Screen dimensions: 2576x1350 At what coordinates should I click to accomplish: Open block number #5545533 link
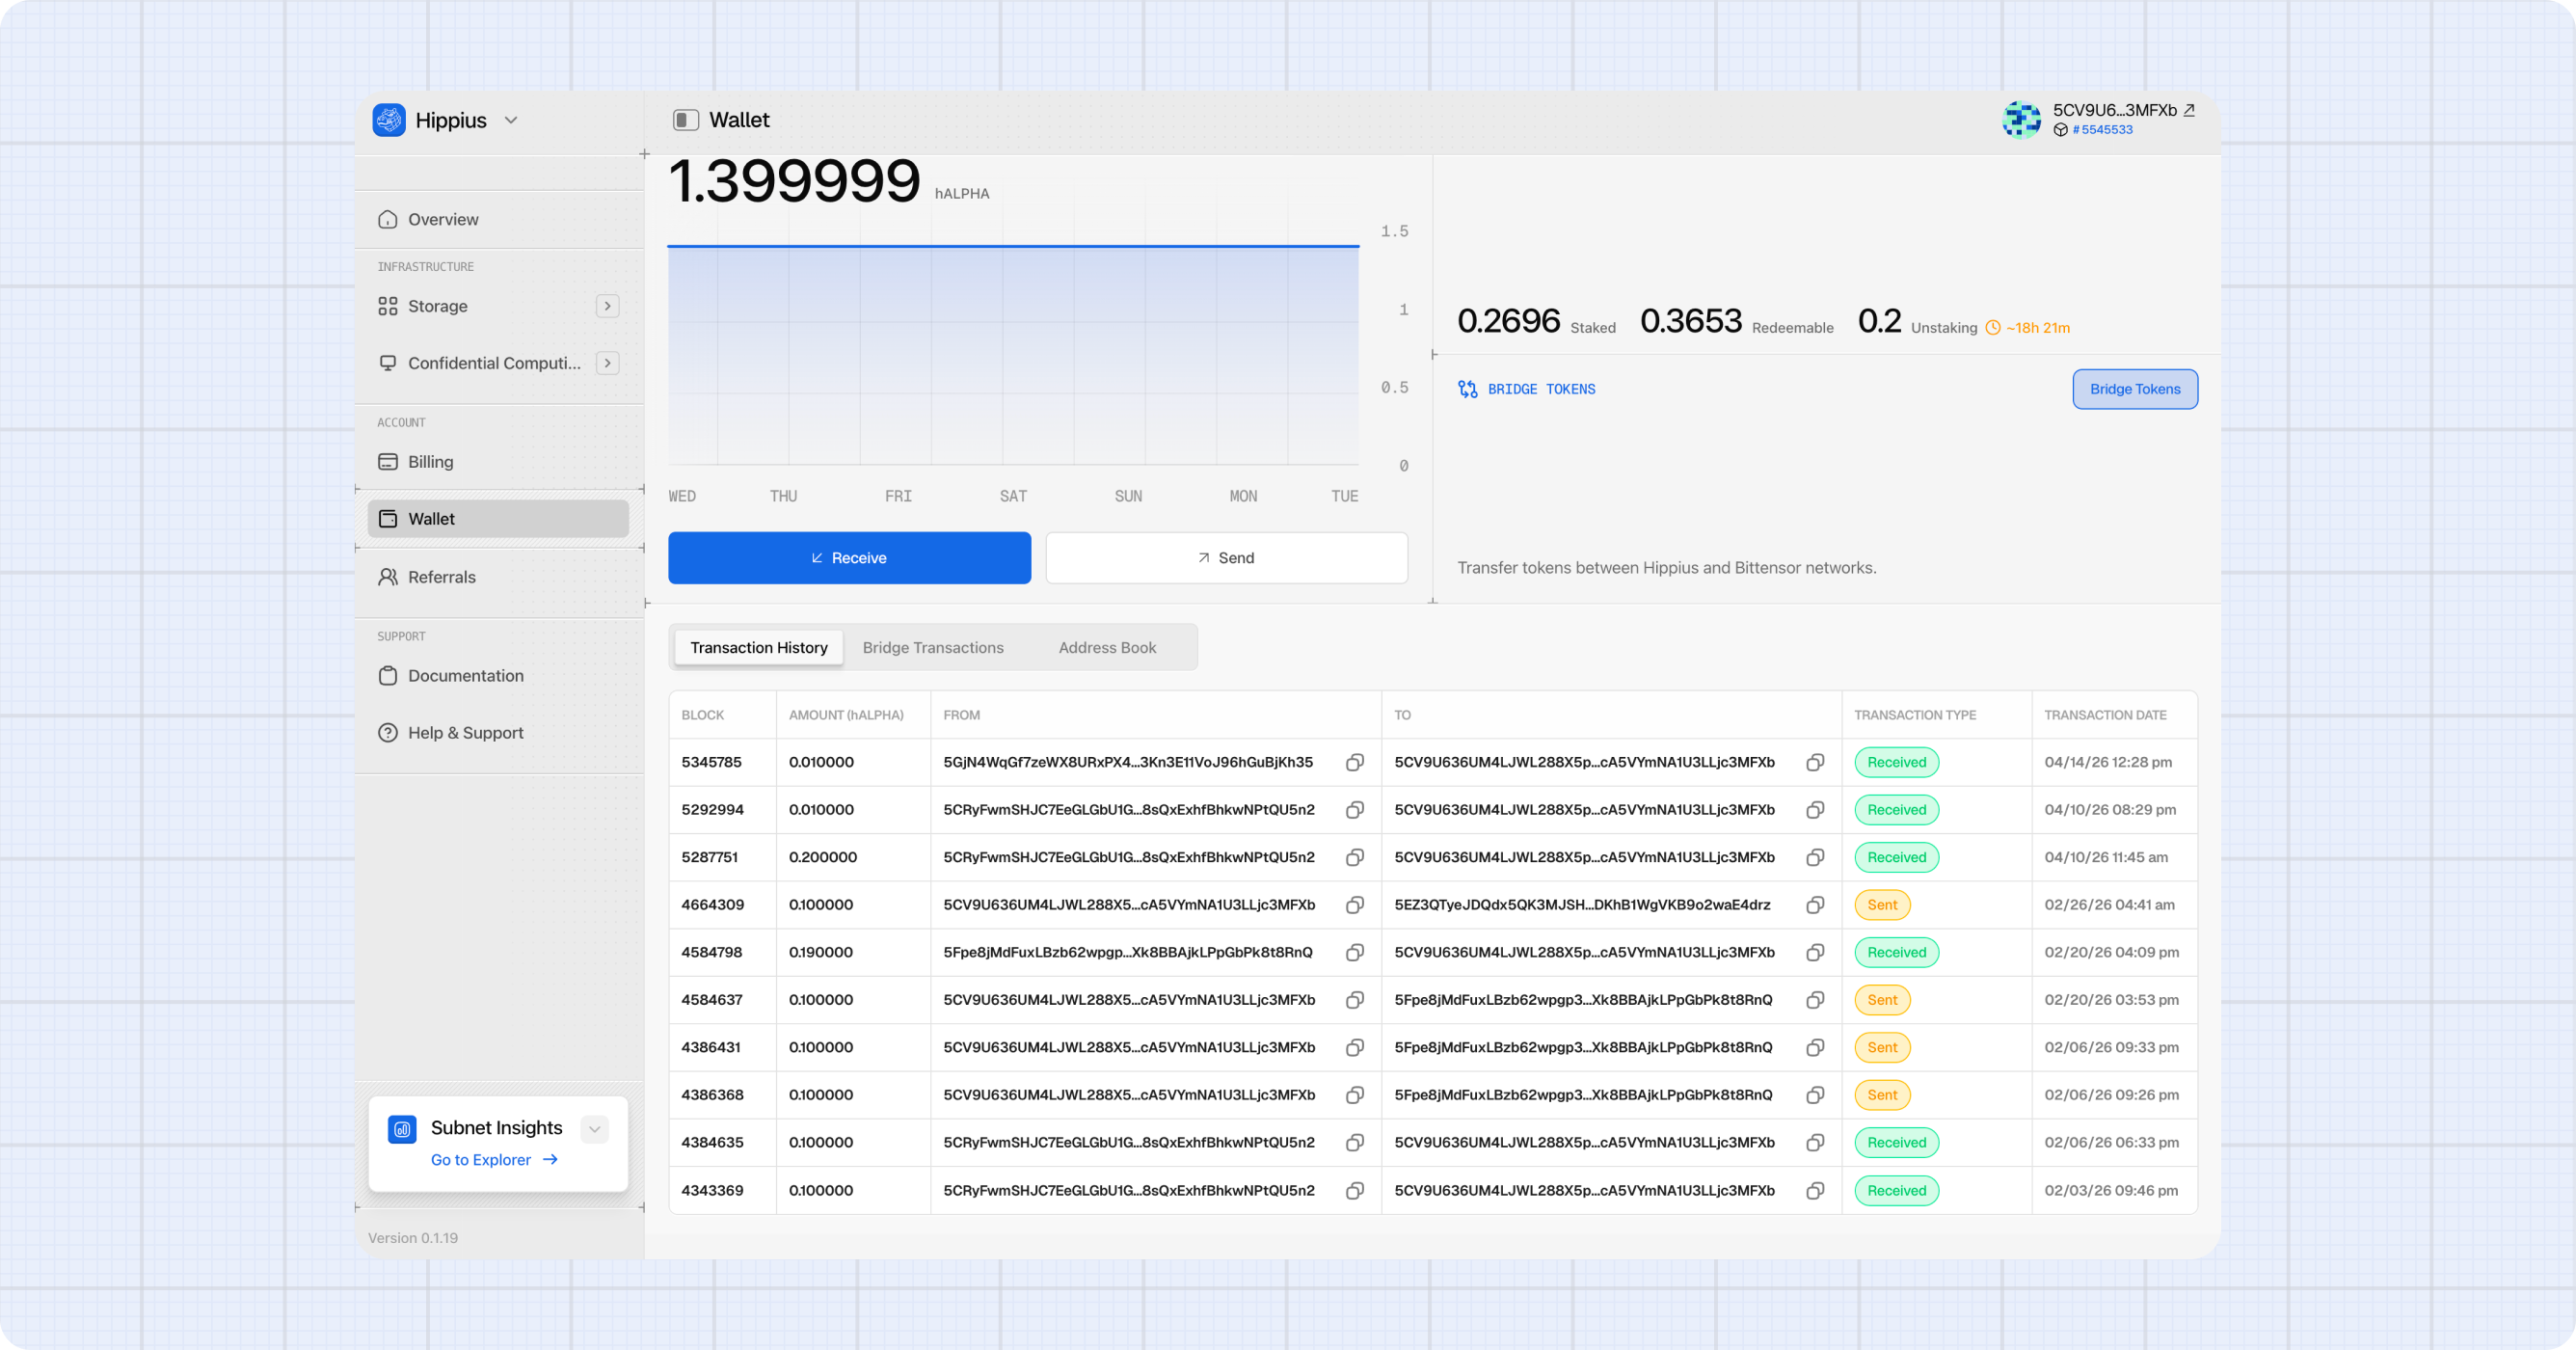tap(2102, 130)
